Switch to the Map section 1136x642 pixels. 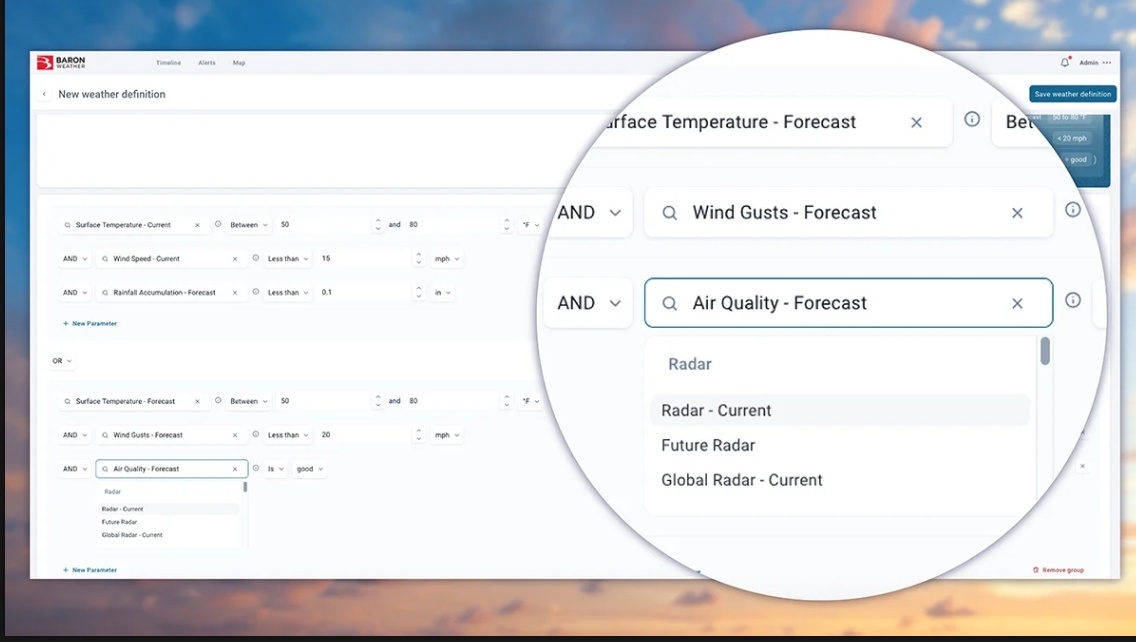tap(239, 62)
